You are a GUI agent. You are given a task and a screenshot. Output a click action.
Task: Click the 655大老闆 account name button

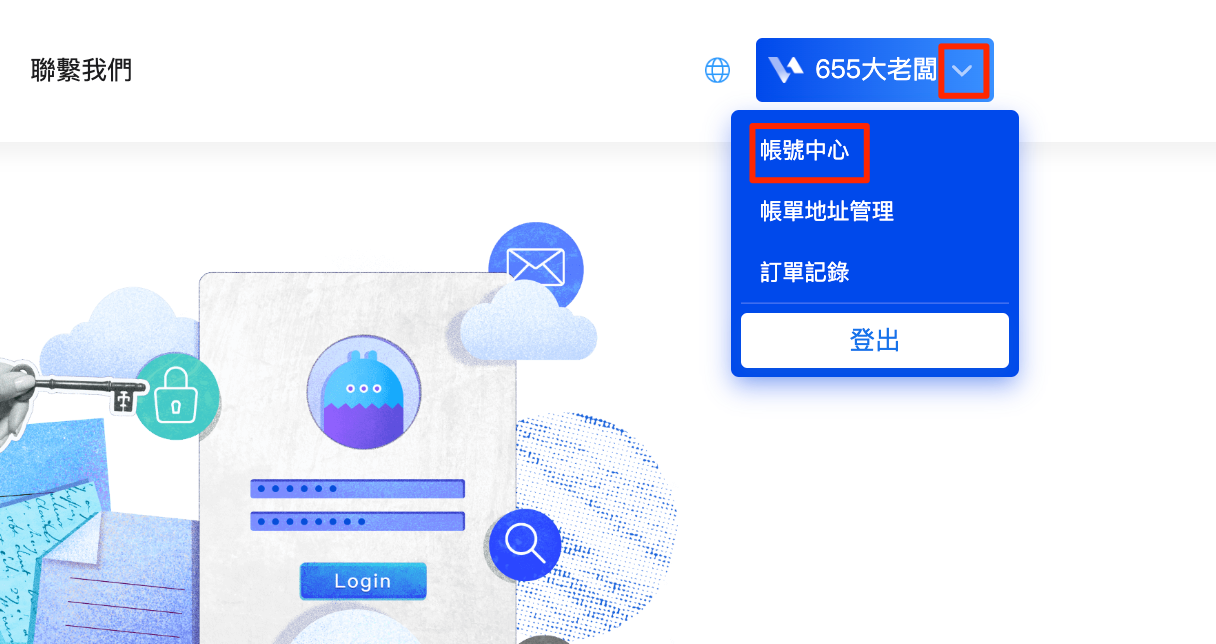875,70
